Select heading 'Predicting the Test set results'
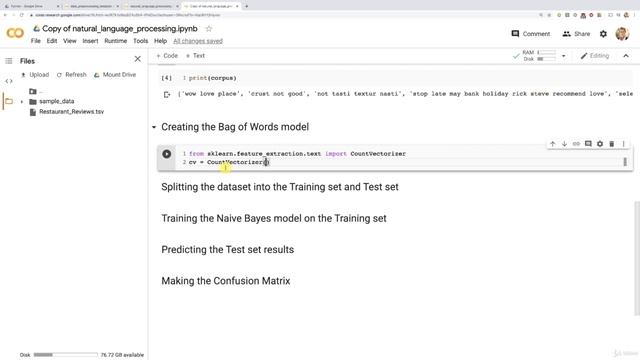Image resolution: width=640 pixels, height=360 pixels. pyautogui.click(x=227, y=250)
